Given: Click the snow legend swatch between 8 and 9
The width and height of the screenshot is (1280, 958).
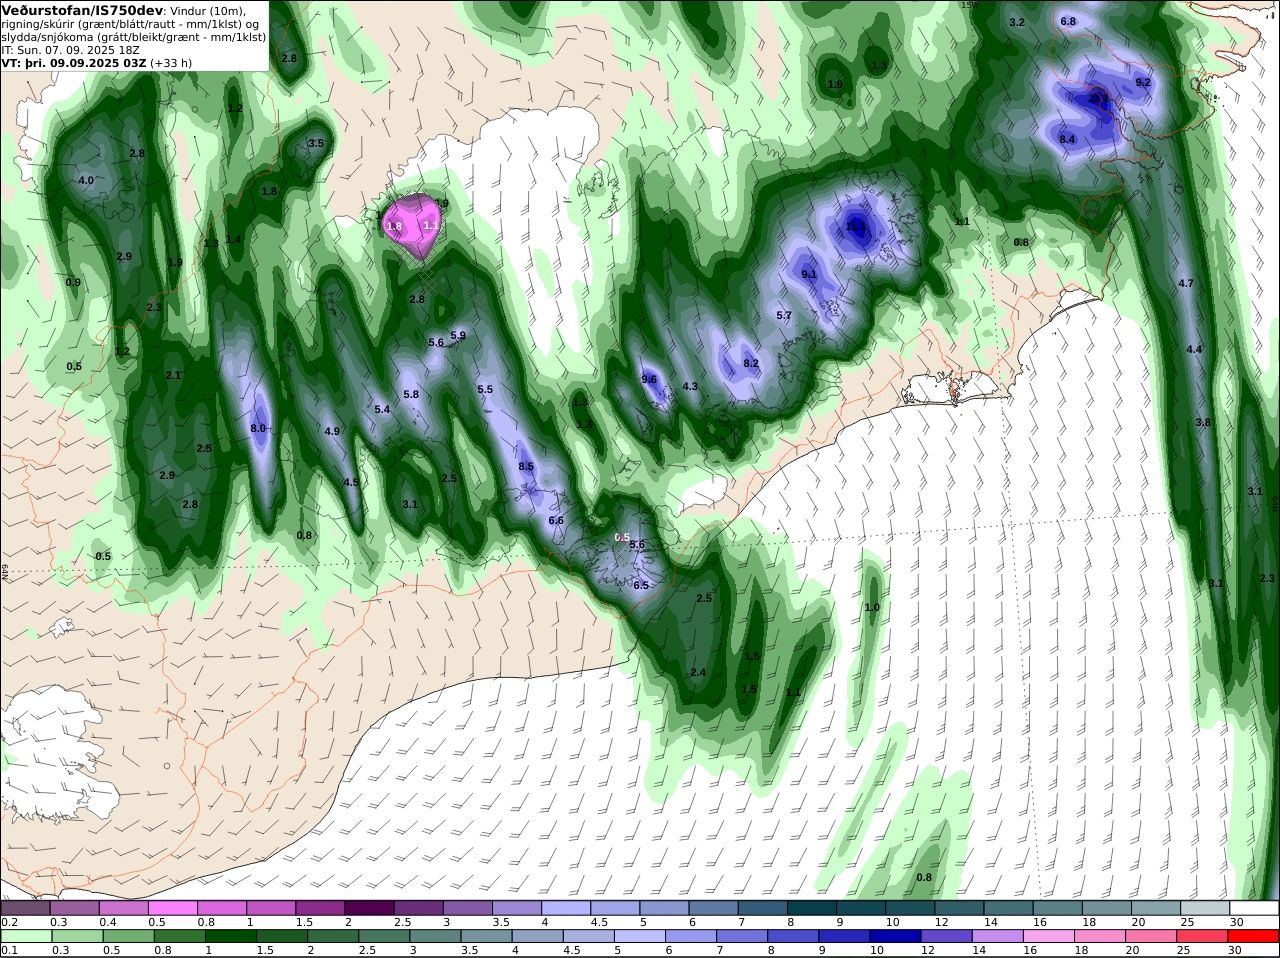Looking at the screenshot, I should [x=812, y=908].
